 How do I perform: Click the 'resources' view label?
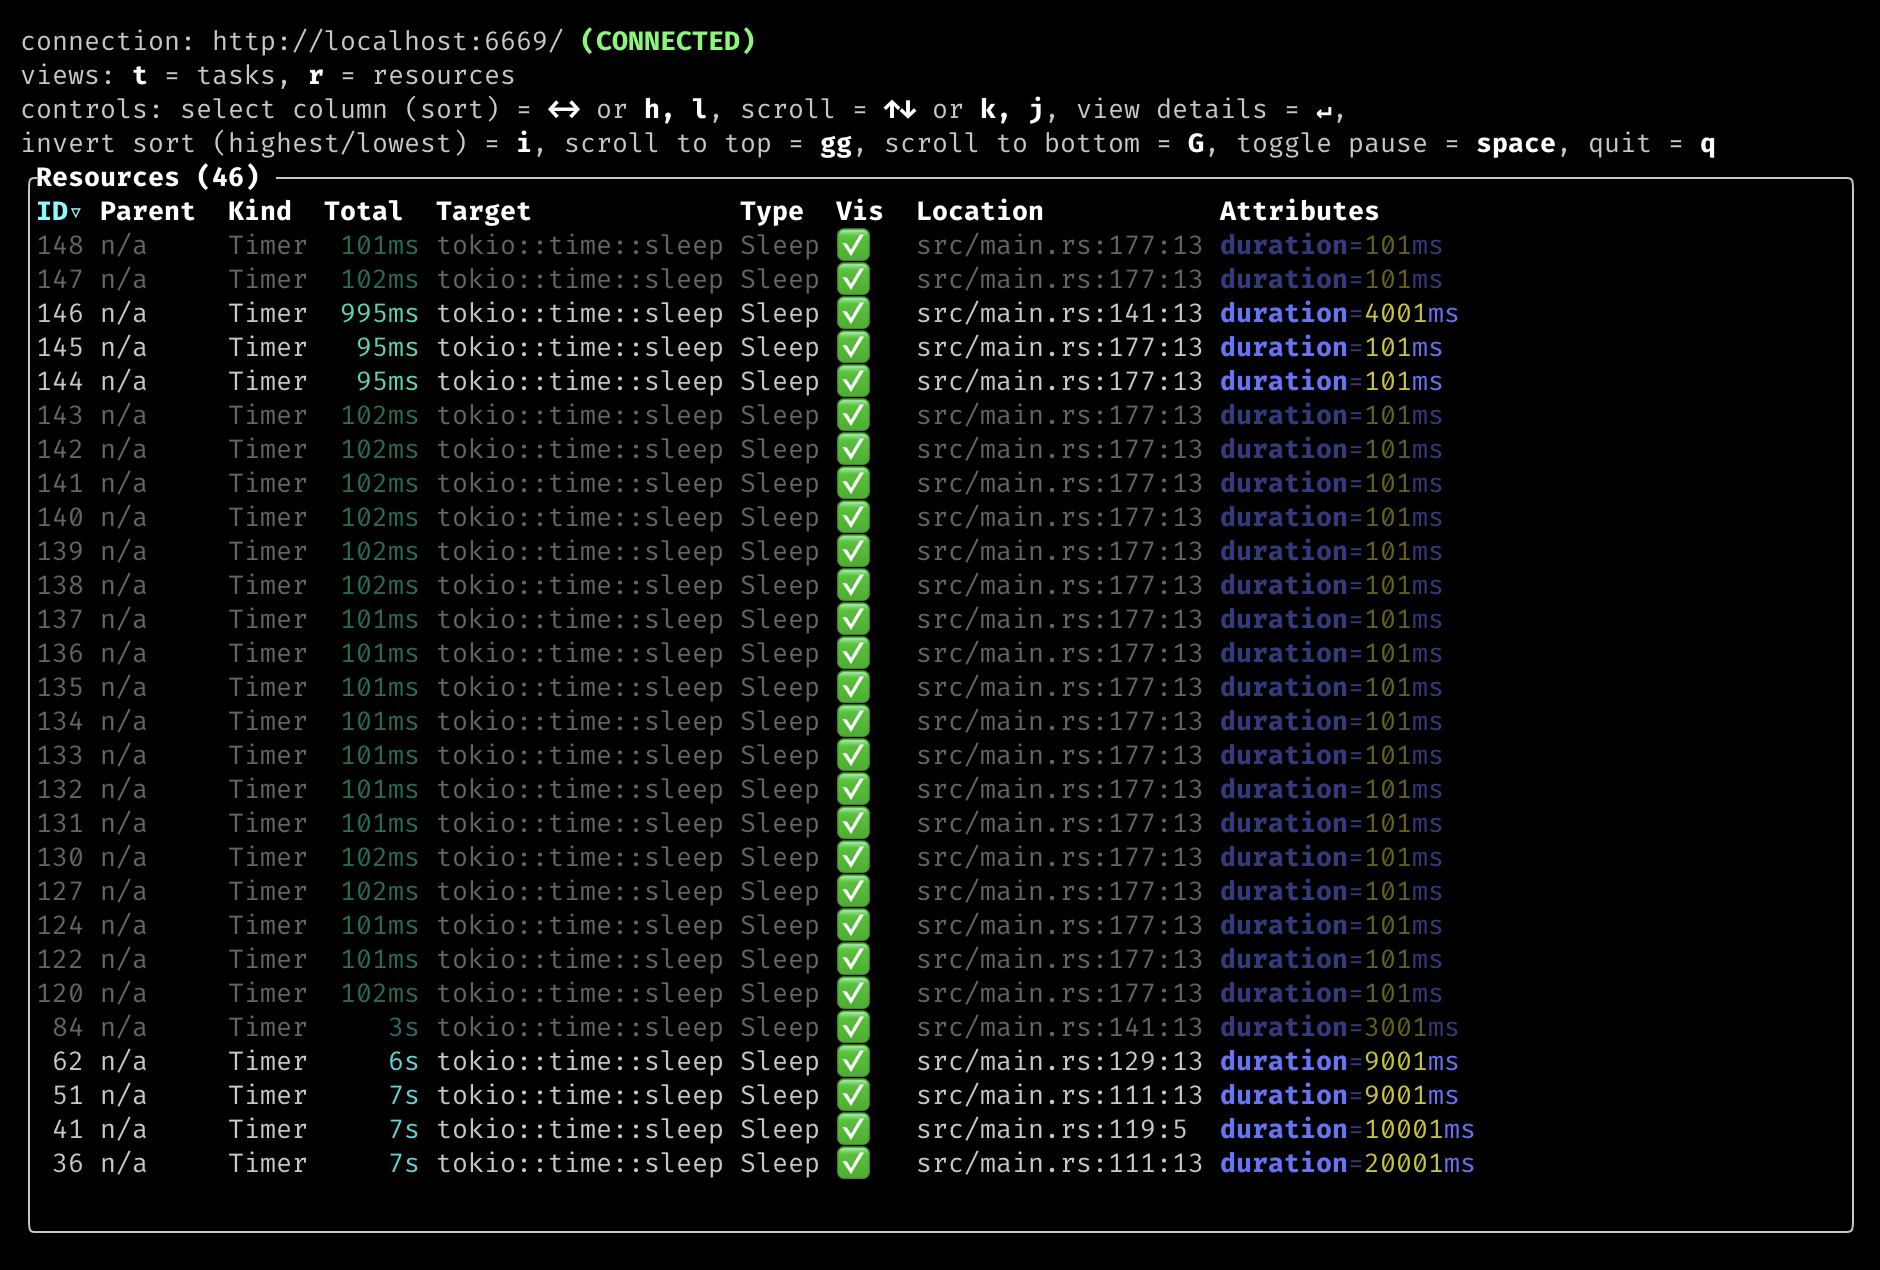click(x=444, y=75)
